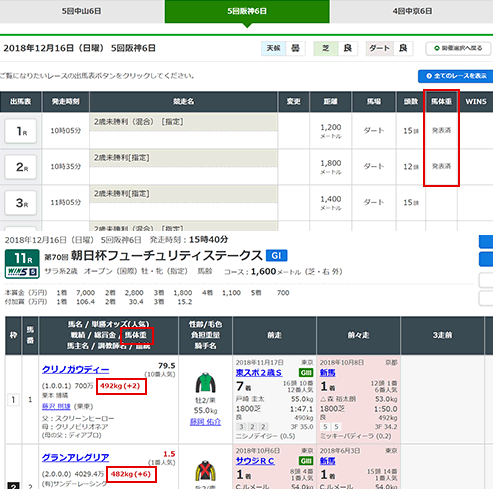The width and height of the screenshot is (493, 489).
Task: Open the サウジRC previous race link
Action: [255, 461]
